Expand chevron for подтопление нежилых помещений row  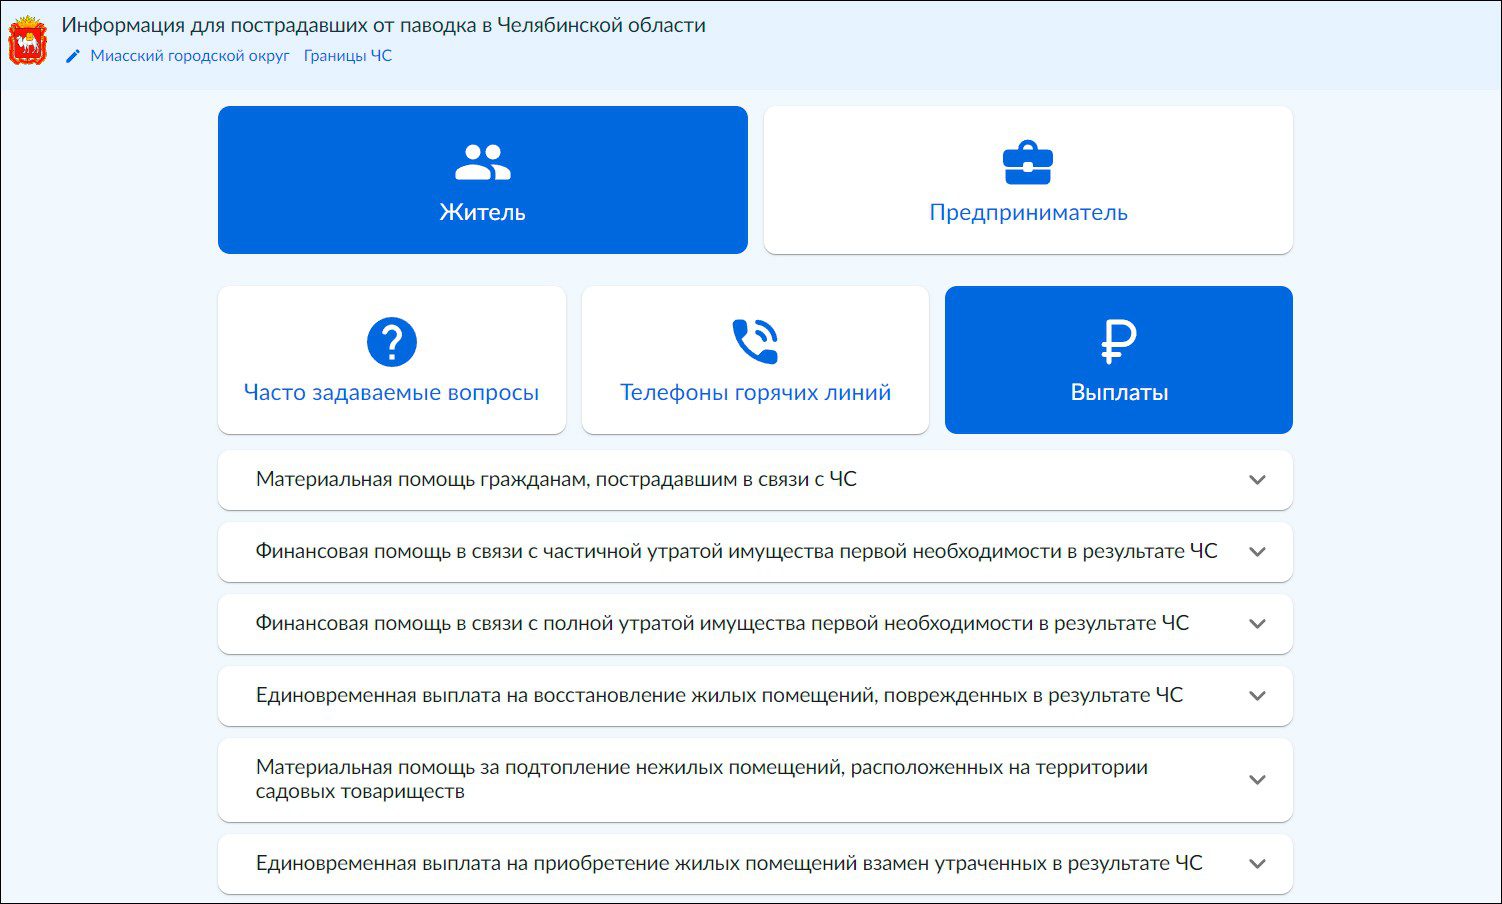pos(1258,780)
